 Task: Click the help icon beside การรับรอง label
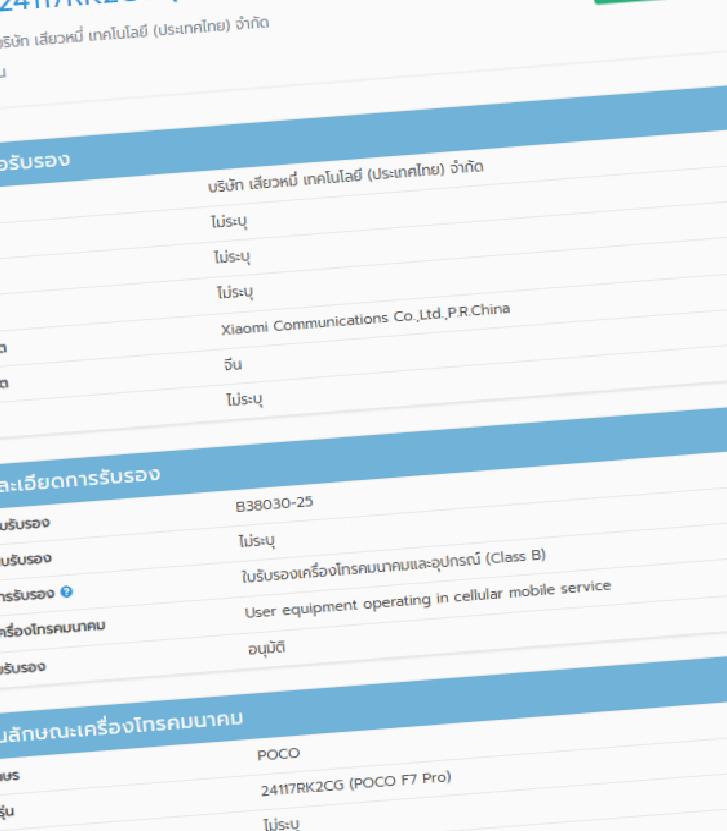coord(66,591)
